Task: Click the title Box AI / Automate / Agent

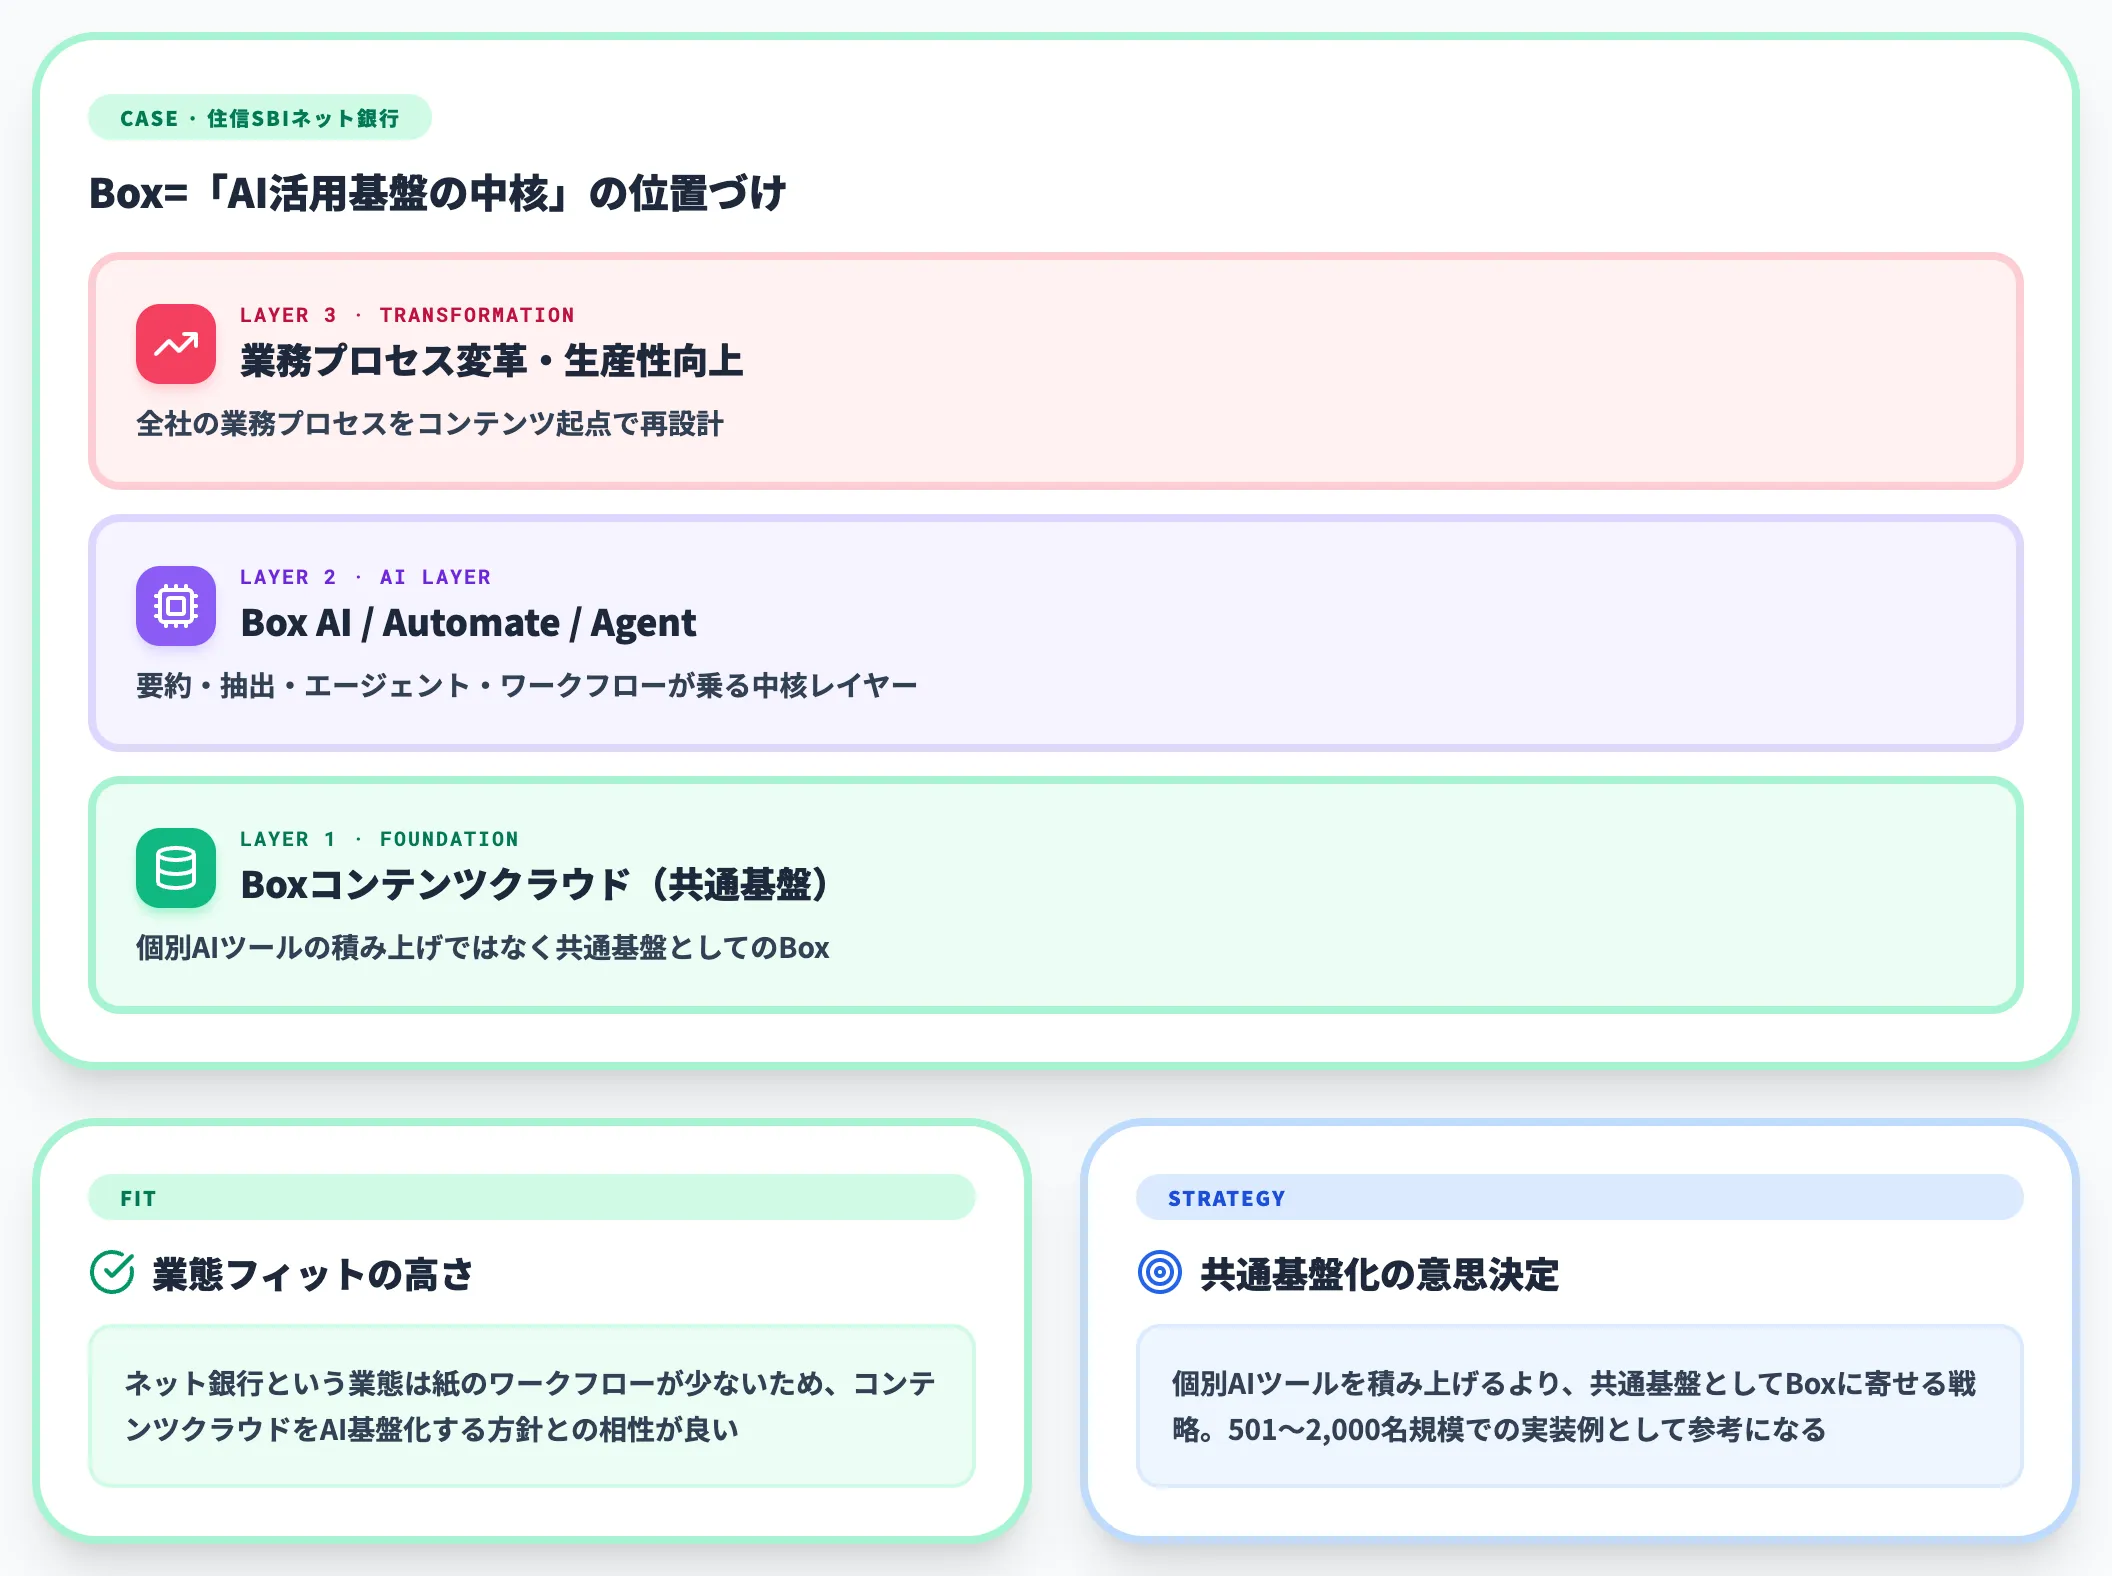Action: (468, 623)
